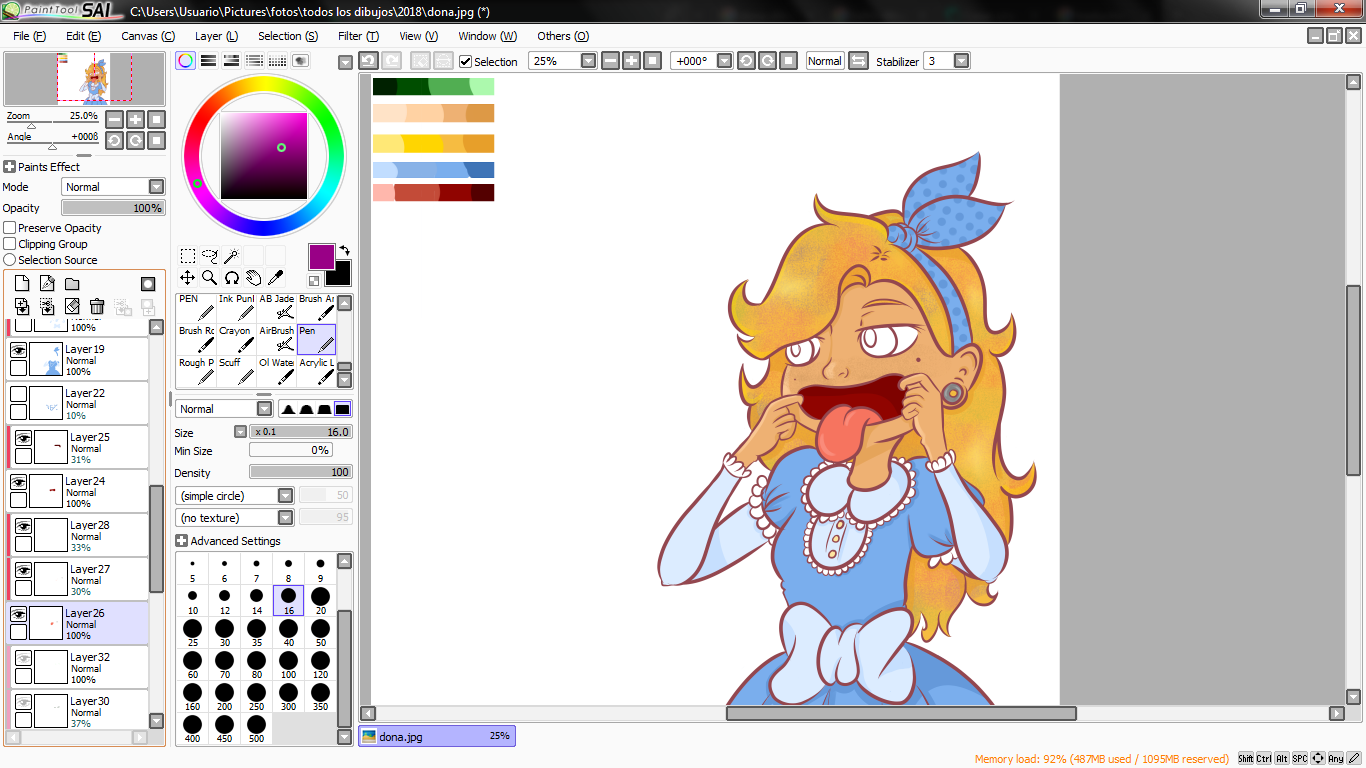Select the Hand pan tool
This screenshot has width=1366, height=768.
tap(253, 278)
